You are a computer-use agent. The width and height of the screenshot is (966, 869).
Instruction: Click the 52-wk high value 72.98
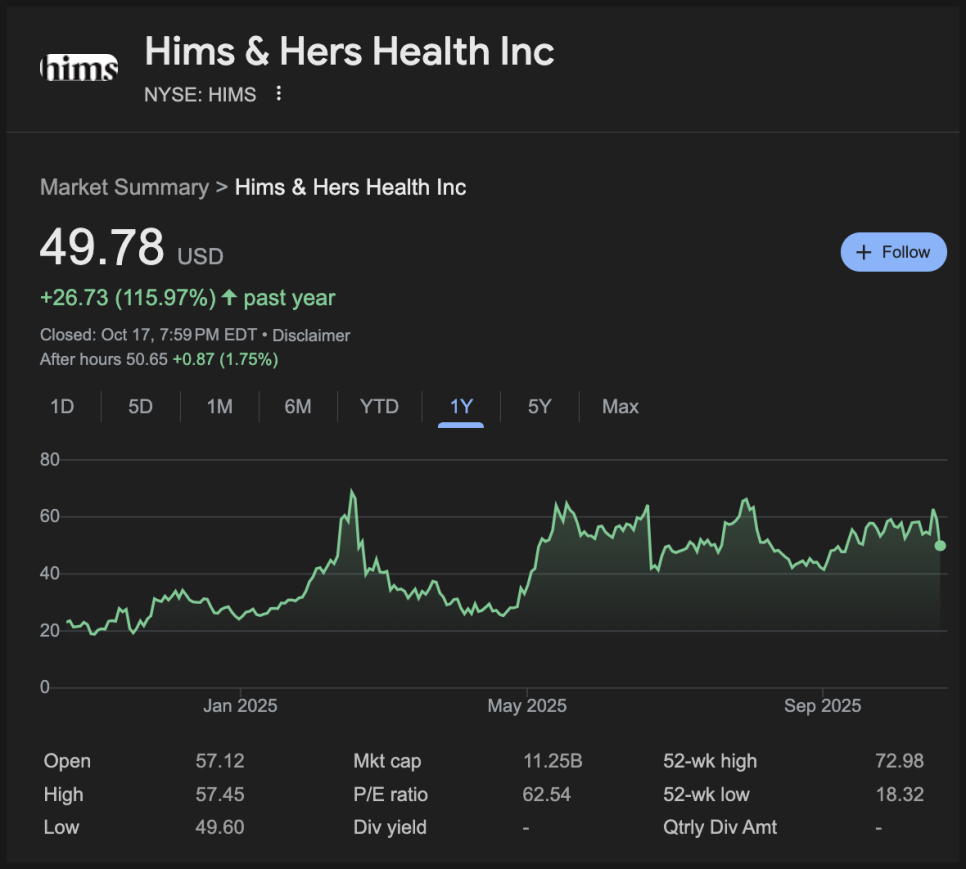click(x=898, y=761)
